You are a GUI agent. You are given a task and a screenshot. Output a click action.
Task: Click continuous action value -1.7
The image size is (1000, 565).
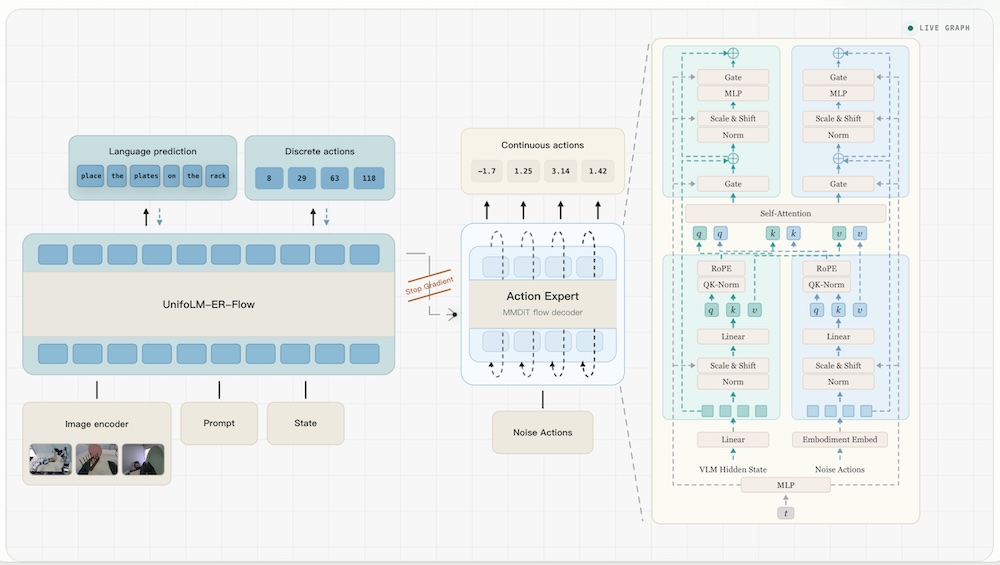487,171
